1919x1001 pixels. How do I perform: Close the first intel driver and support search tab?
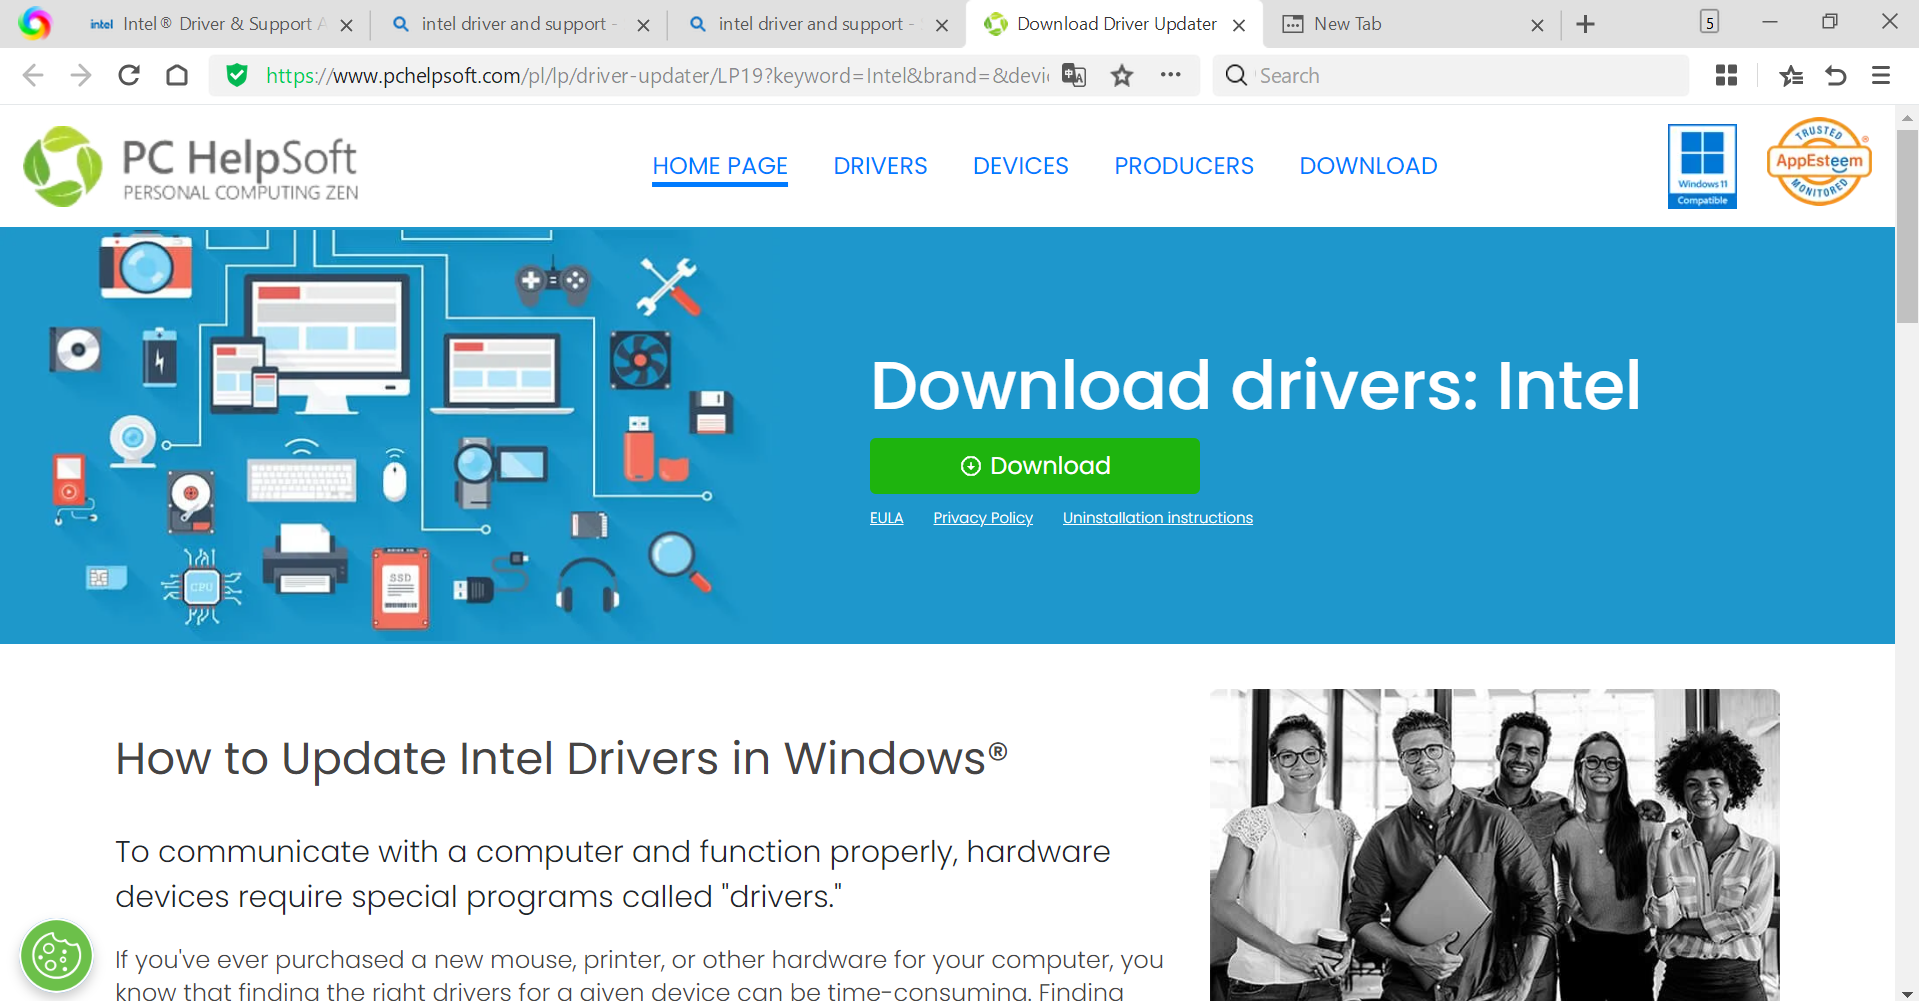tap(644, 25)
